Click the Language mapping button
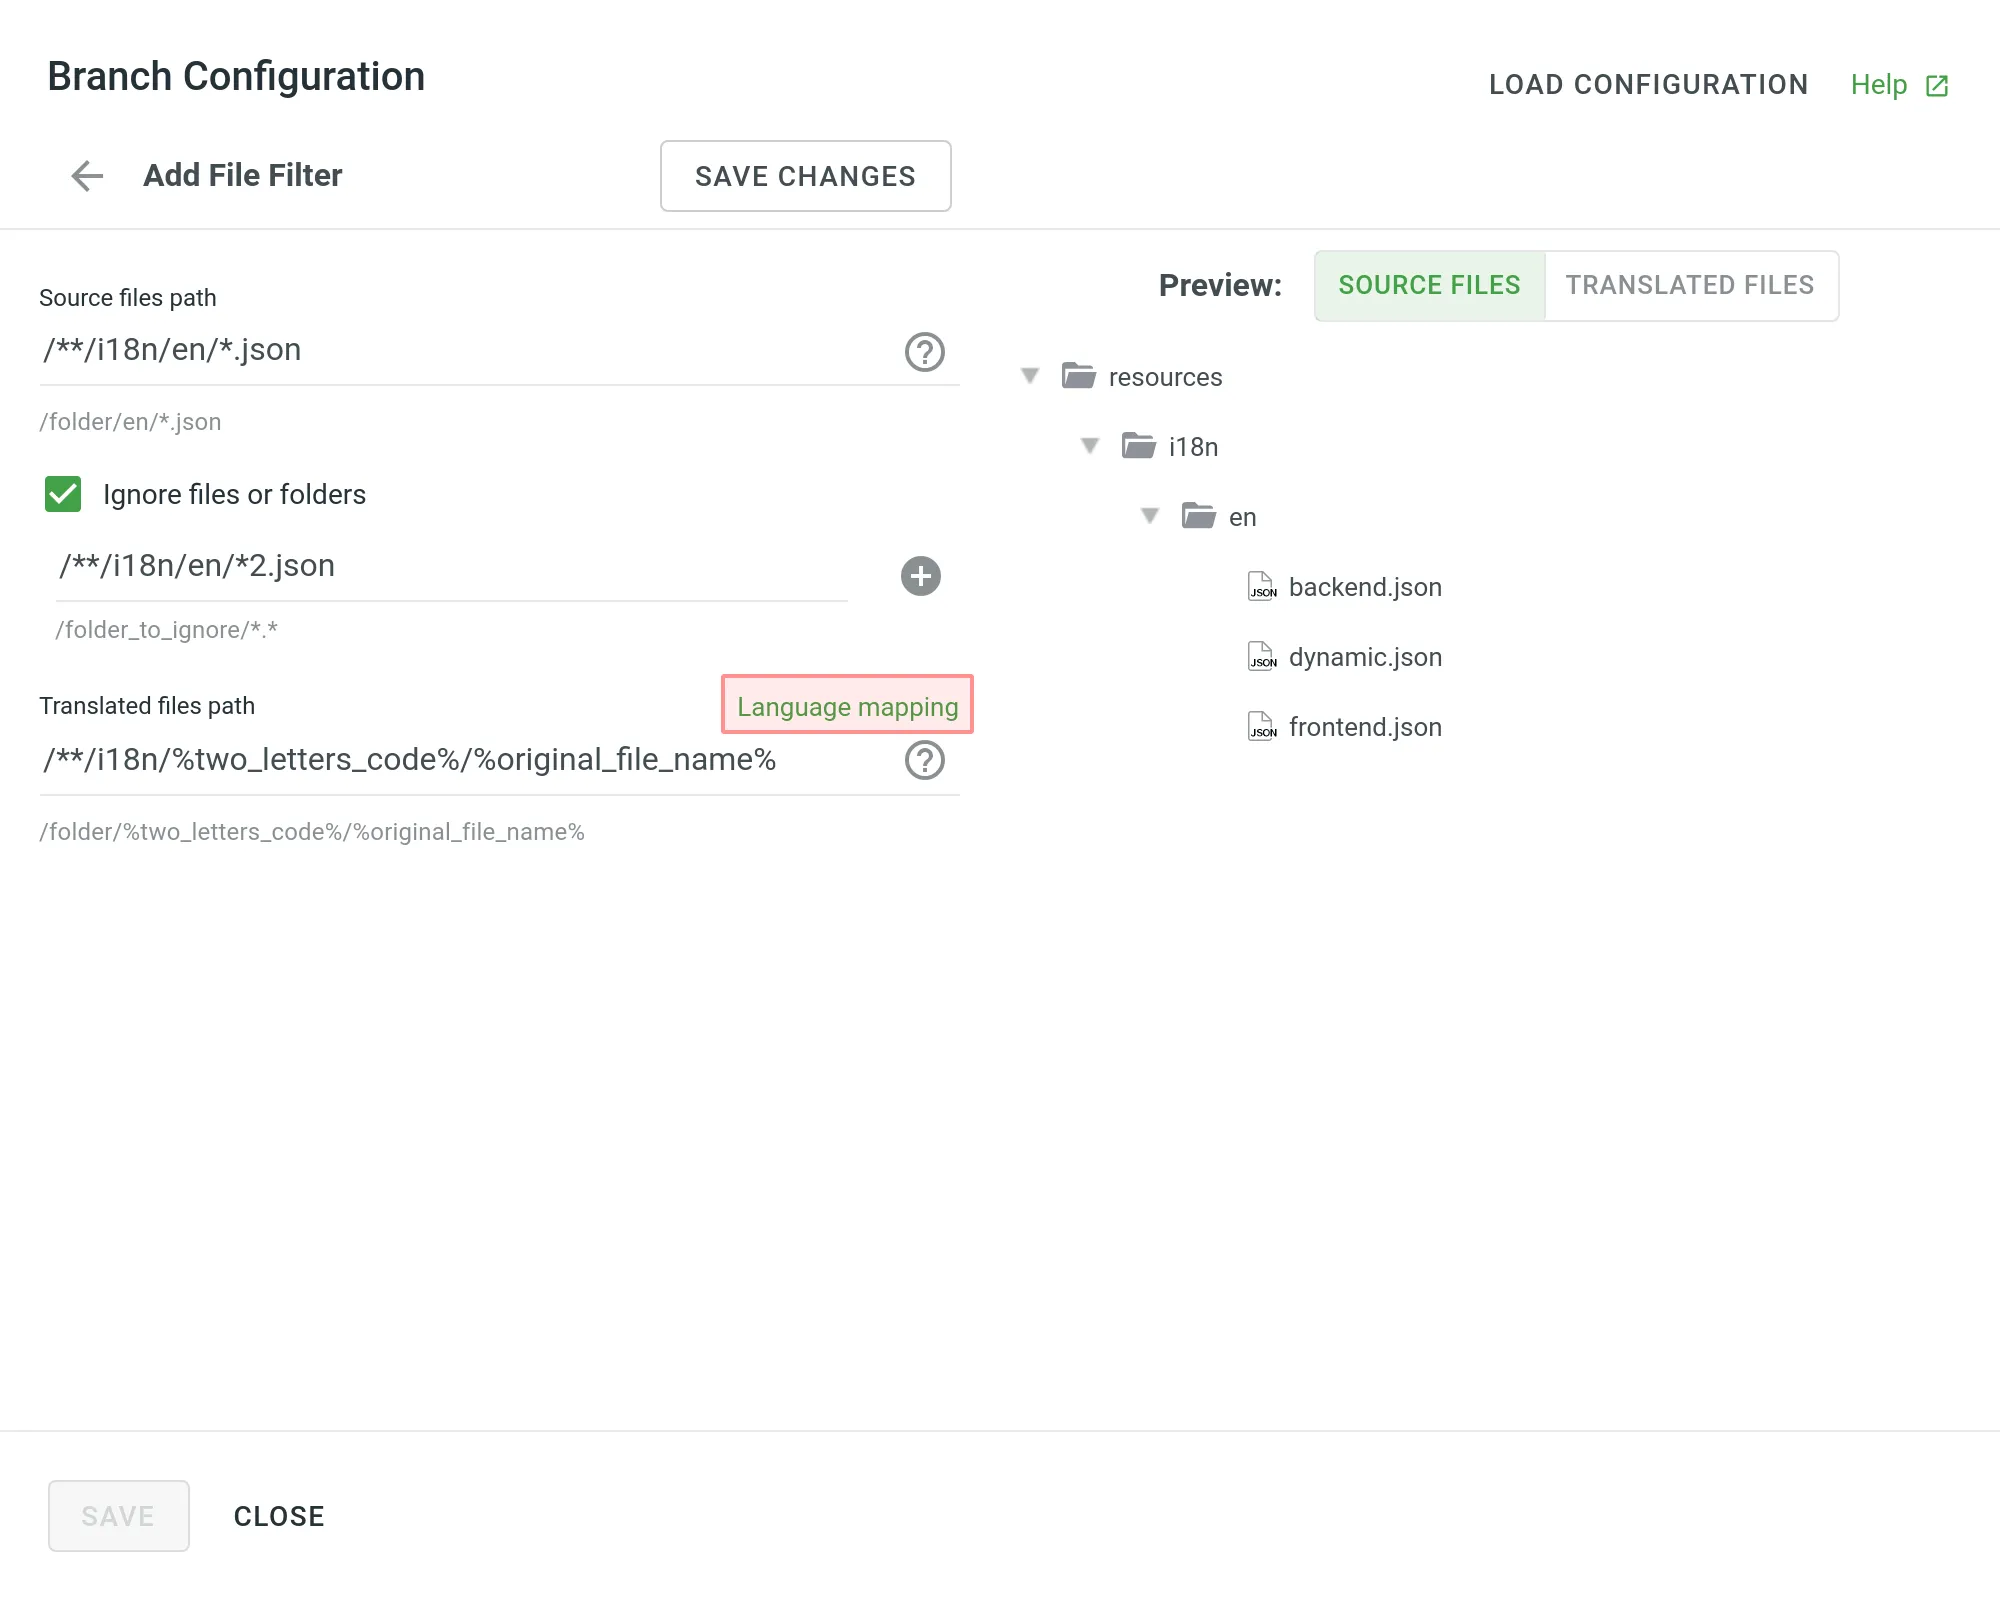This screenshot has width=2000, height=1600. [x=847, y=705]
